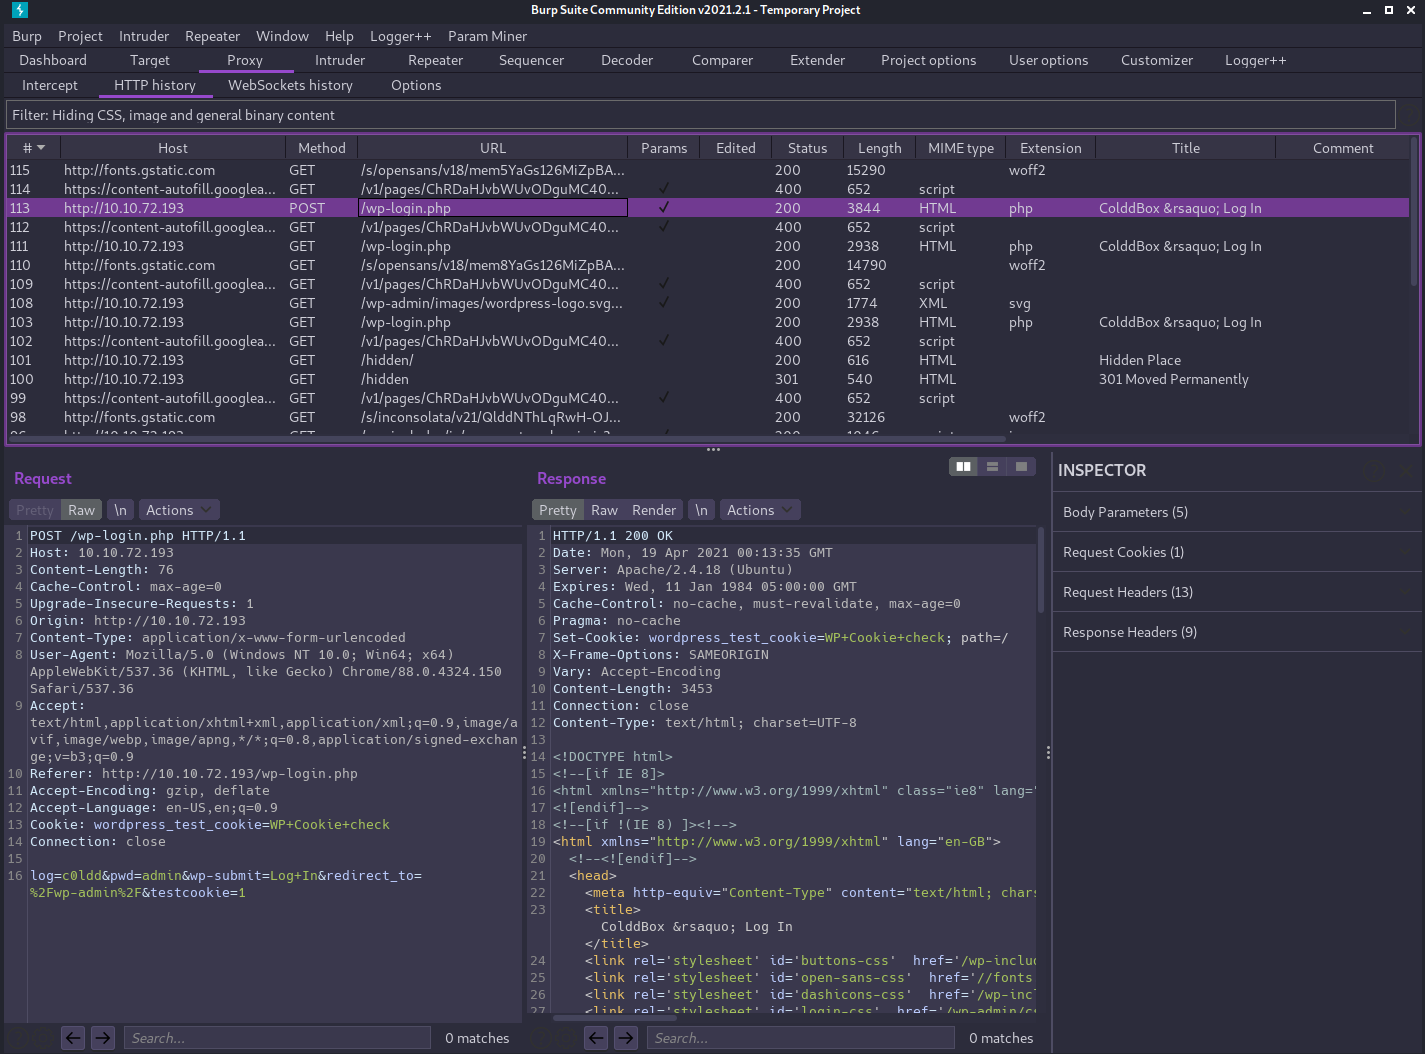
Task: Go to next match in Response search
Action: (626, 1038)
